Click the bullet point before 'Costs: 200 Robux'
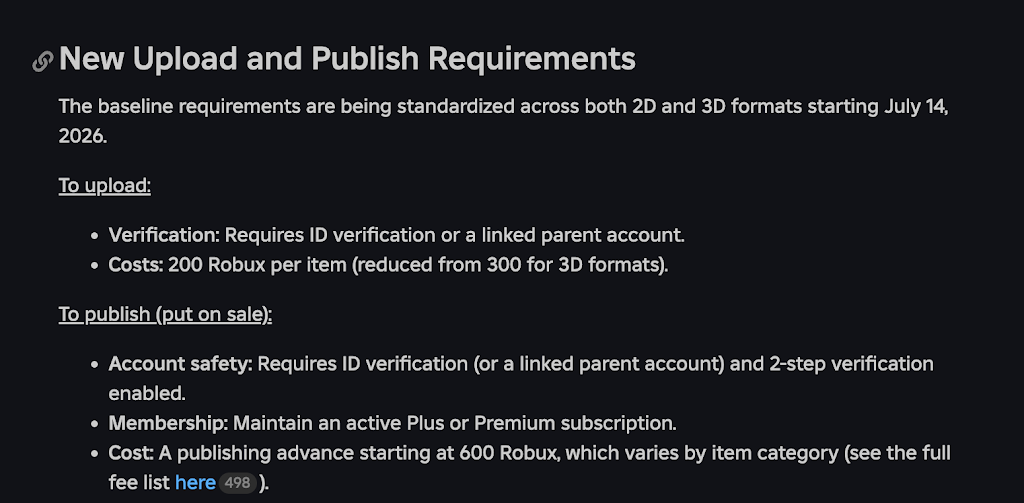Image resolution: width=1024 pixels, height=503 pixels. click(x=95, y=266)
